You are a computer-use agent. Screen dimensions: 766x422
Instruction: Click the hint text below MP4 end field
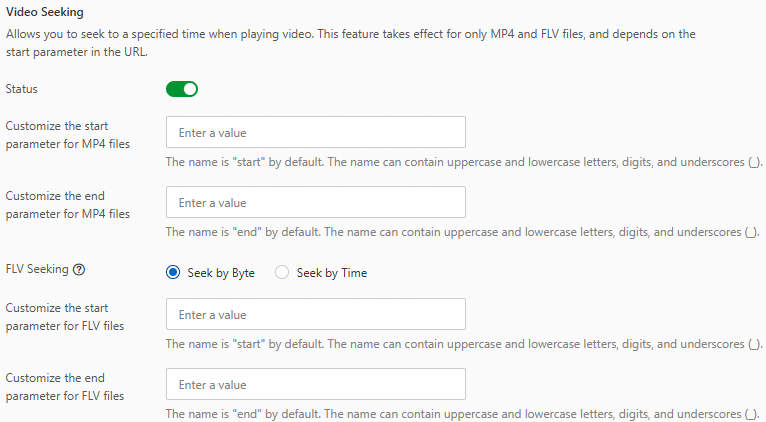[463, 232]
